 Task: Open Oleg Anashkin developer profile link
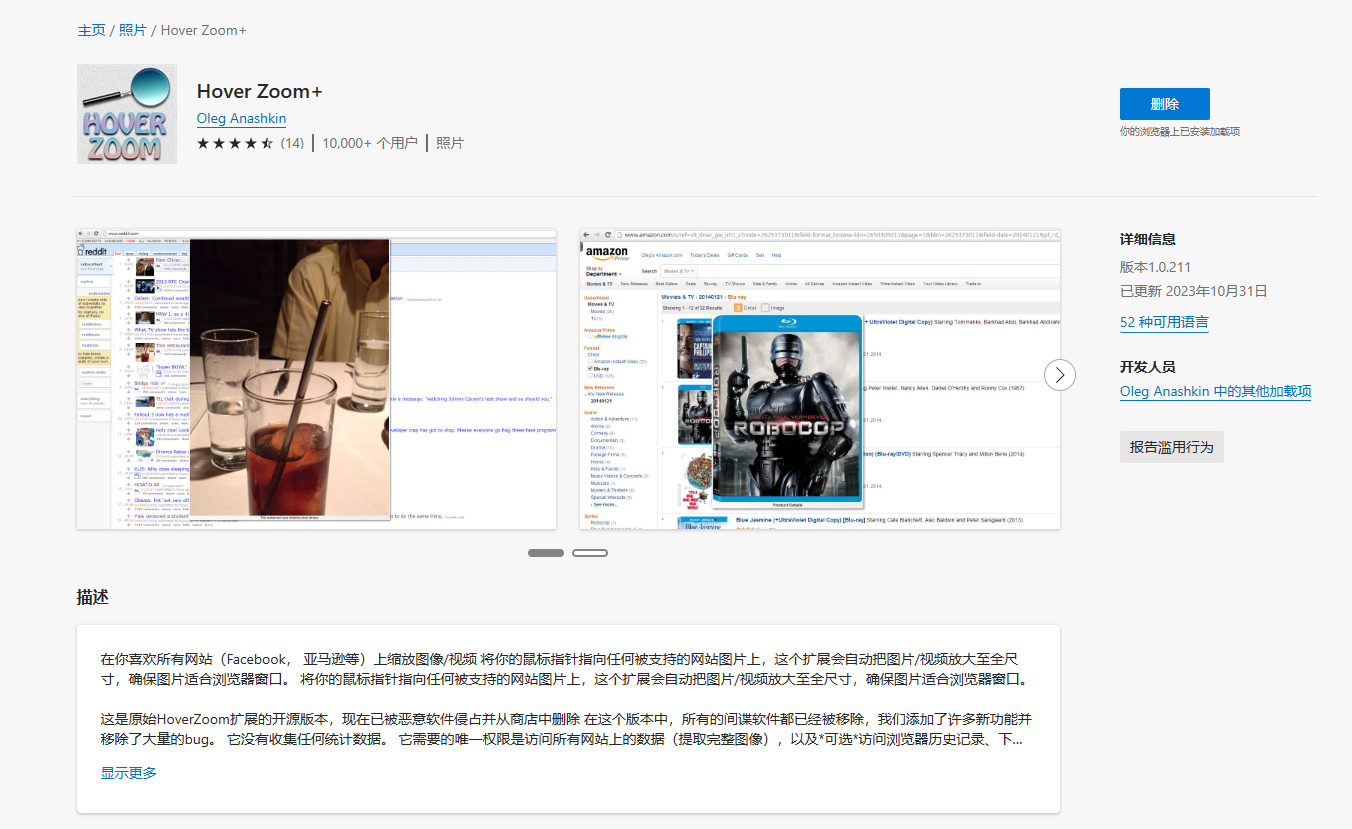241,118
